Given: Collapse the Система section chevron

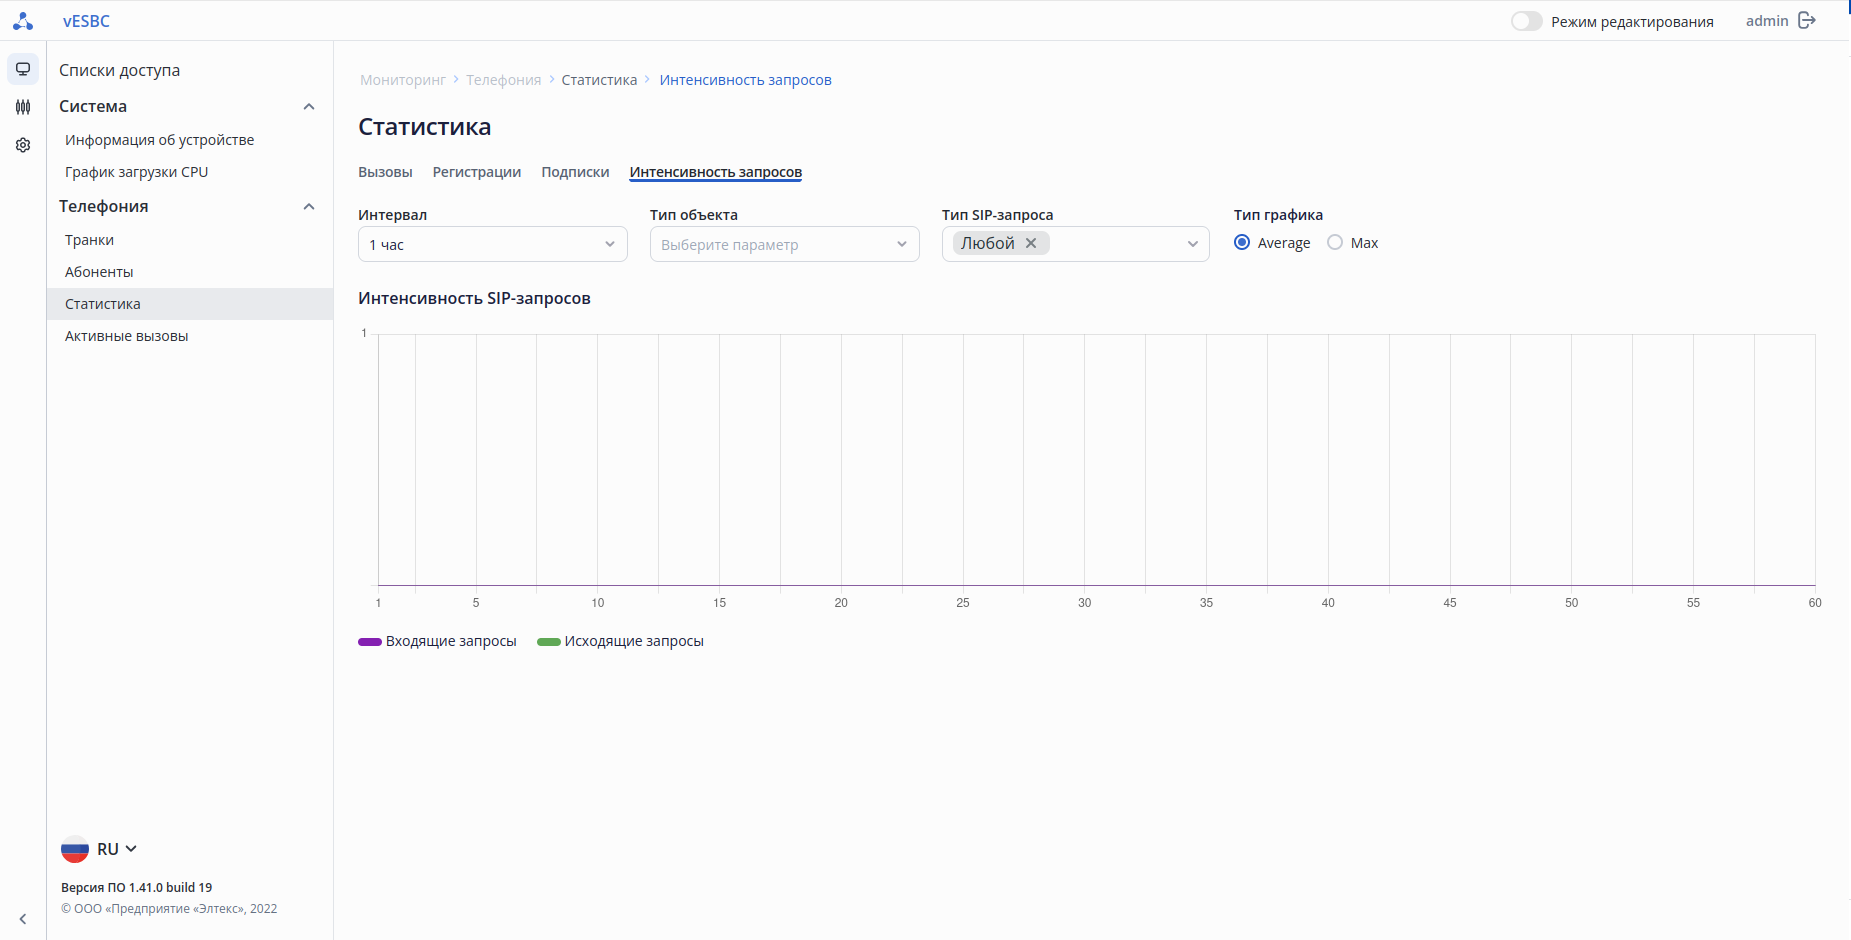Looking at the screenshot, I should point(309,107).
